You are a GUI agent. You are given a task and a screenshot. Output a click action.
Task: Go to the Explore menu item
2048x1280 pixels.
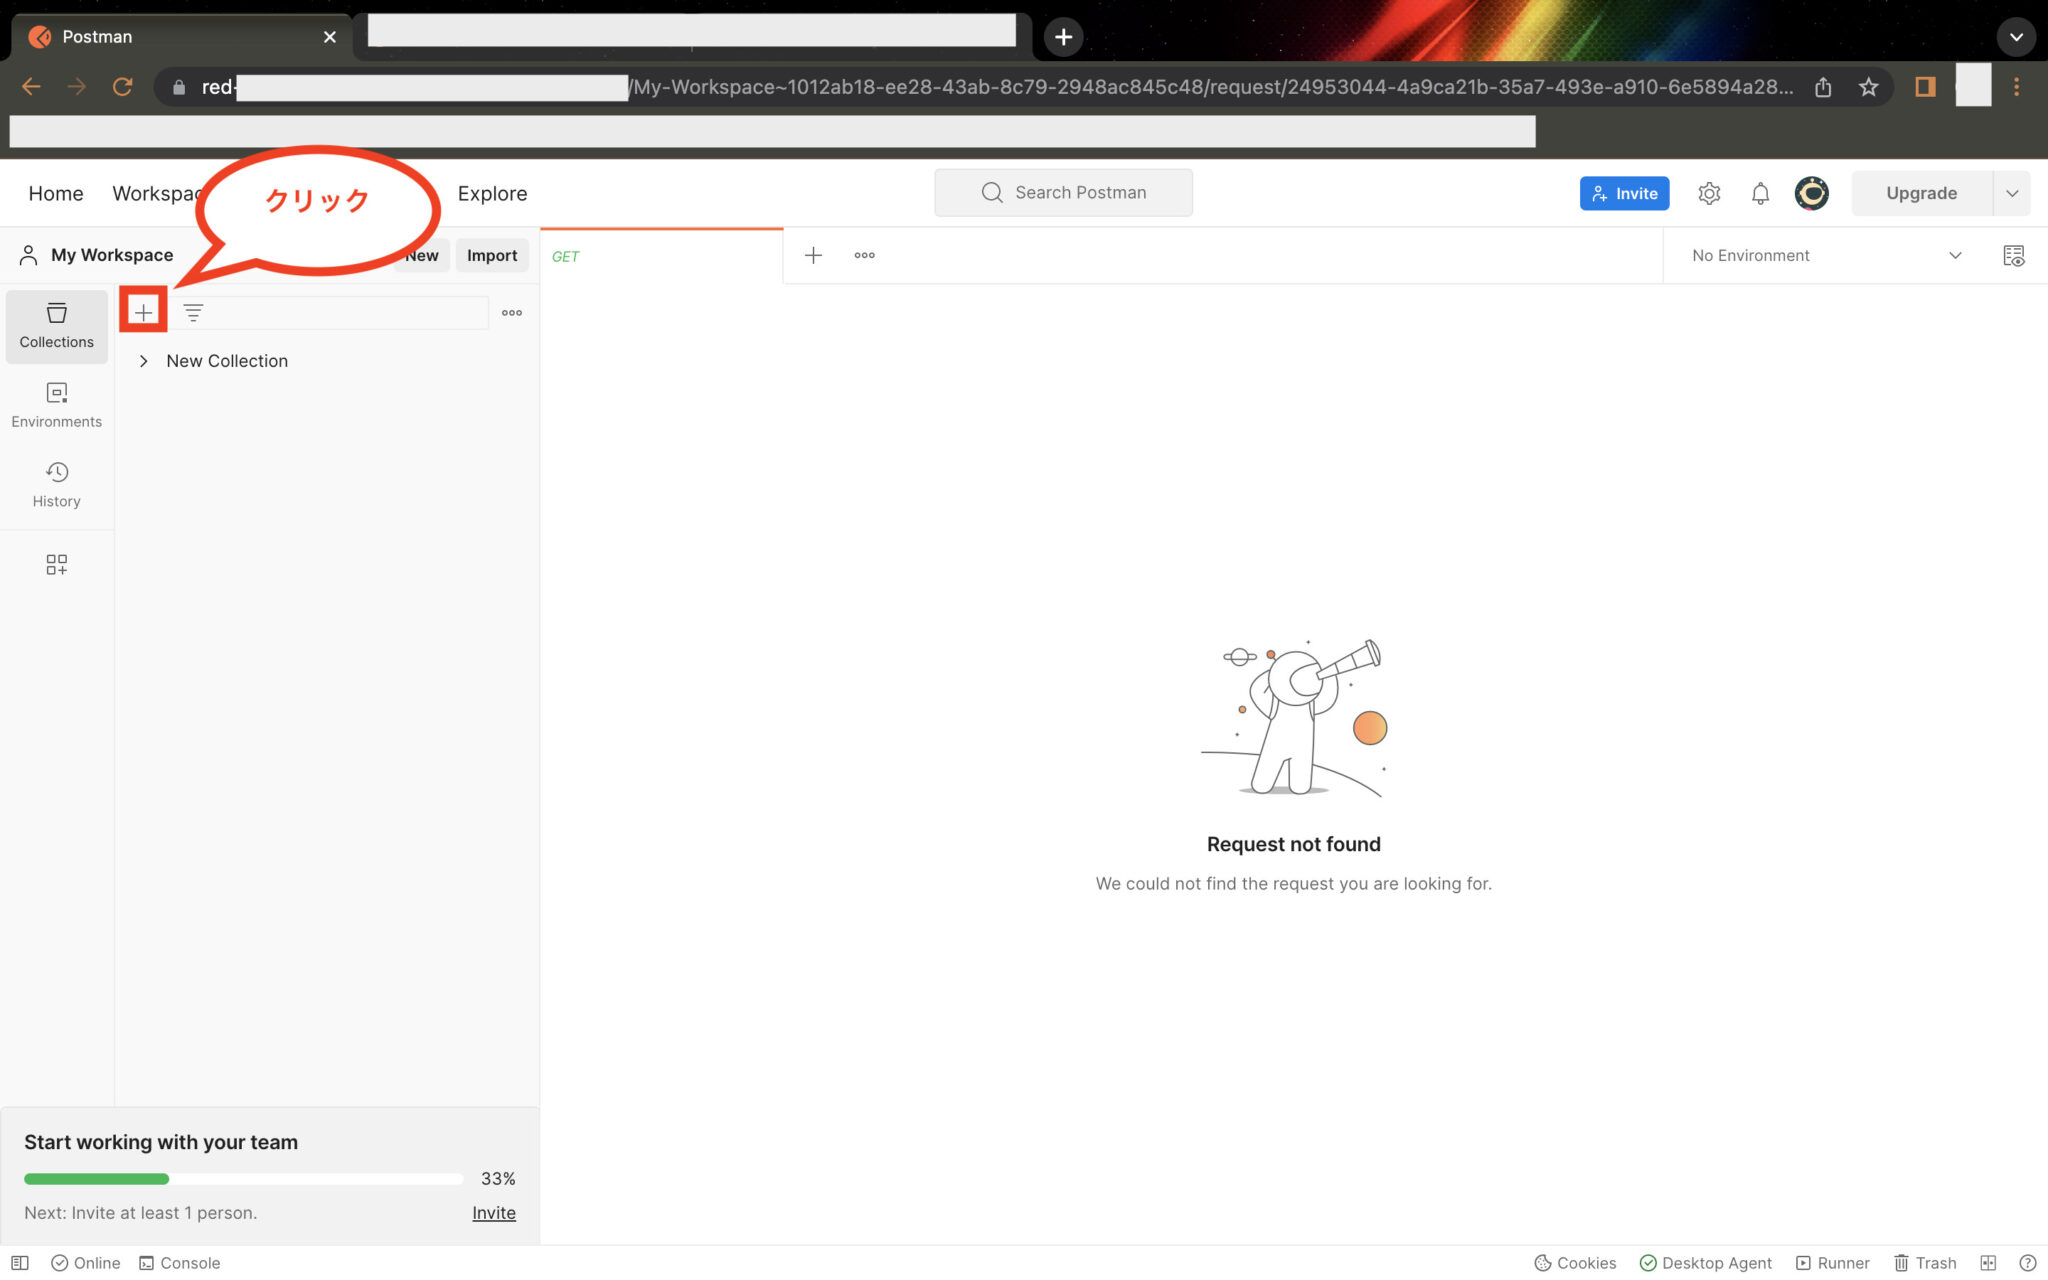click(x=492, y=193)
